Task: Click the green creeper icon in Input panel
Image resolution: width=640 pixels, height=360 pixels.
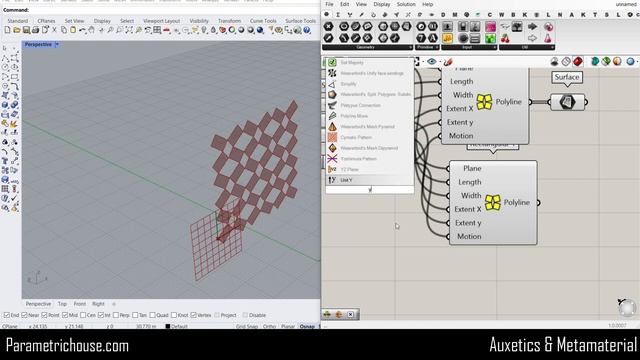Action: (490, 38)
